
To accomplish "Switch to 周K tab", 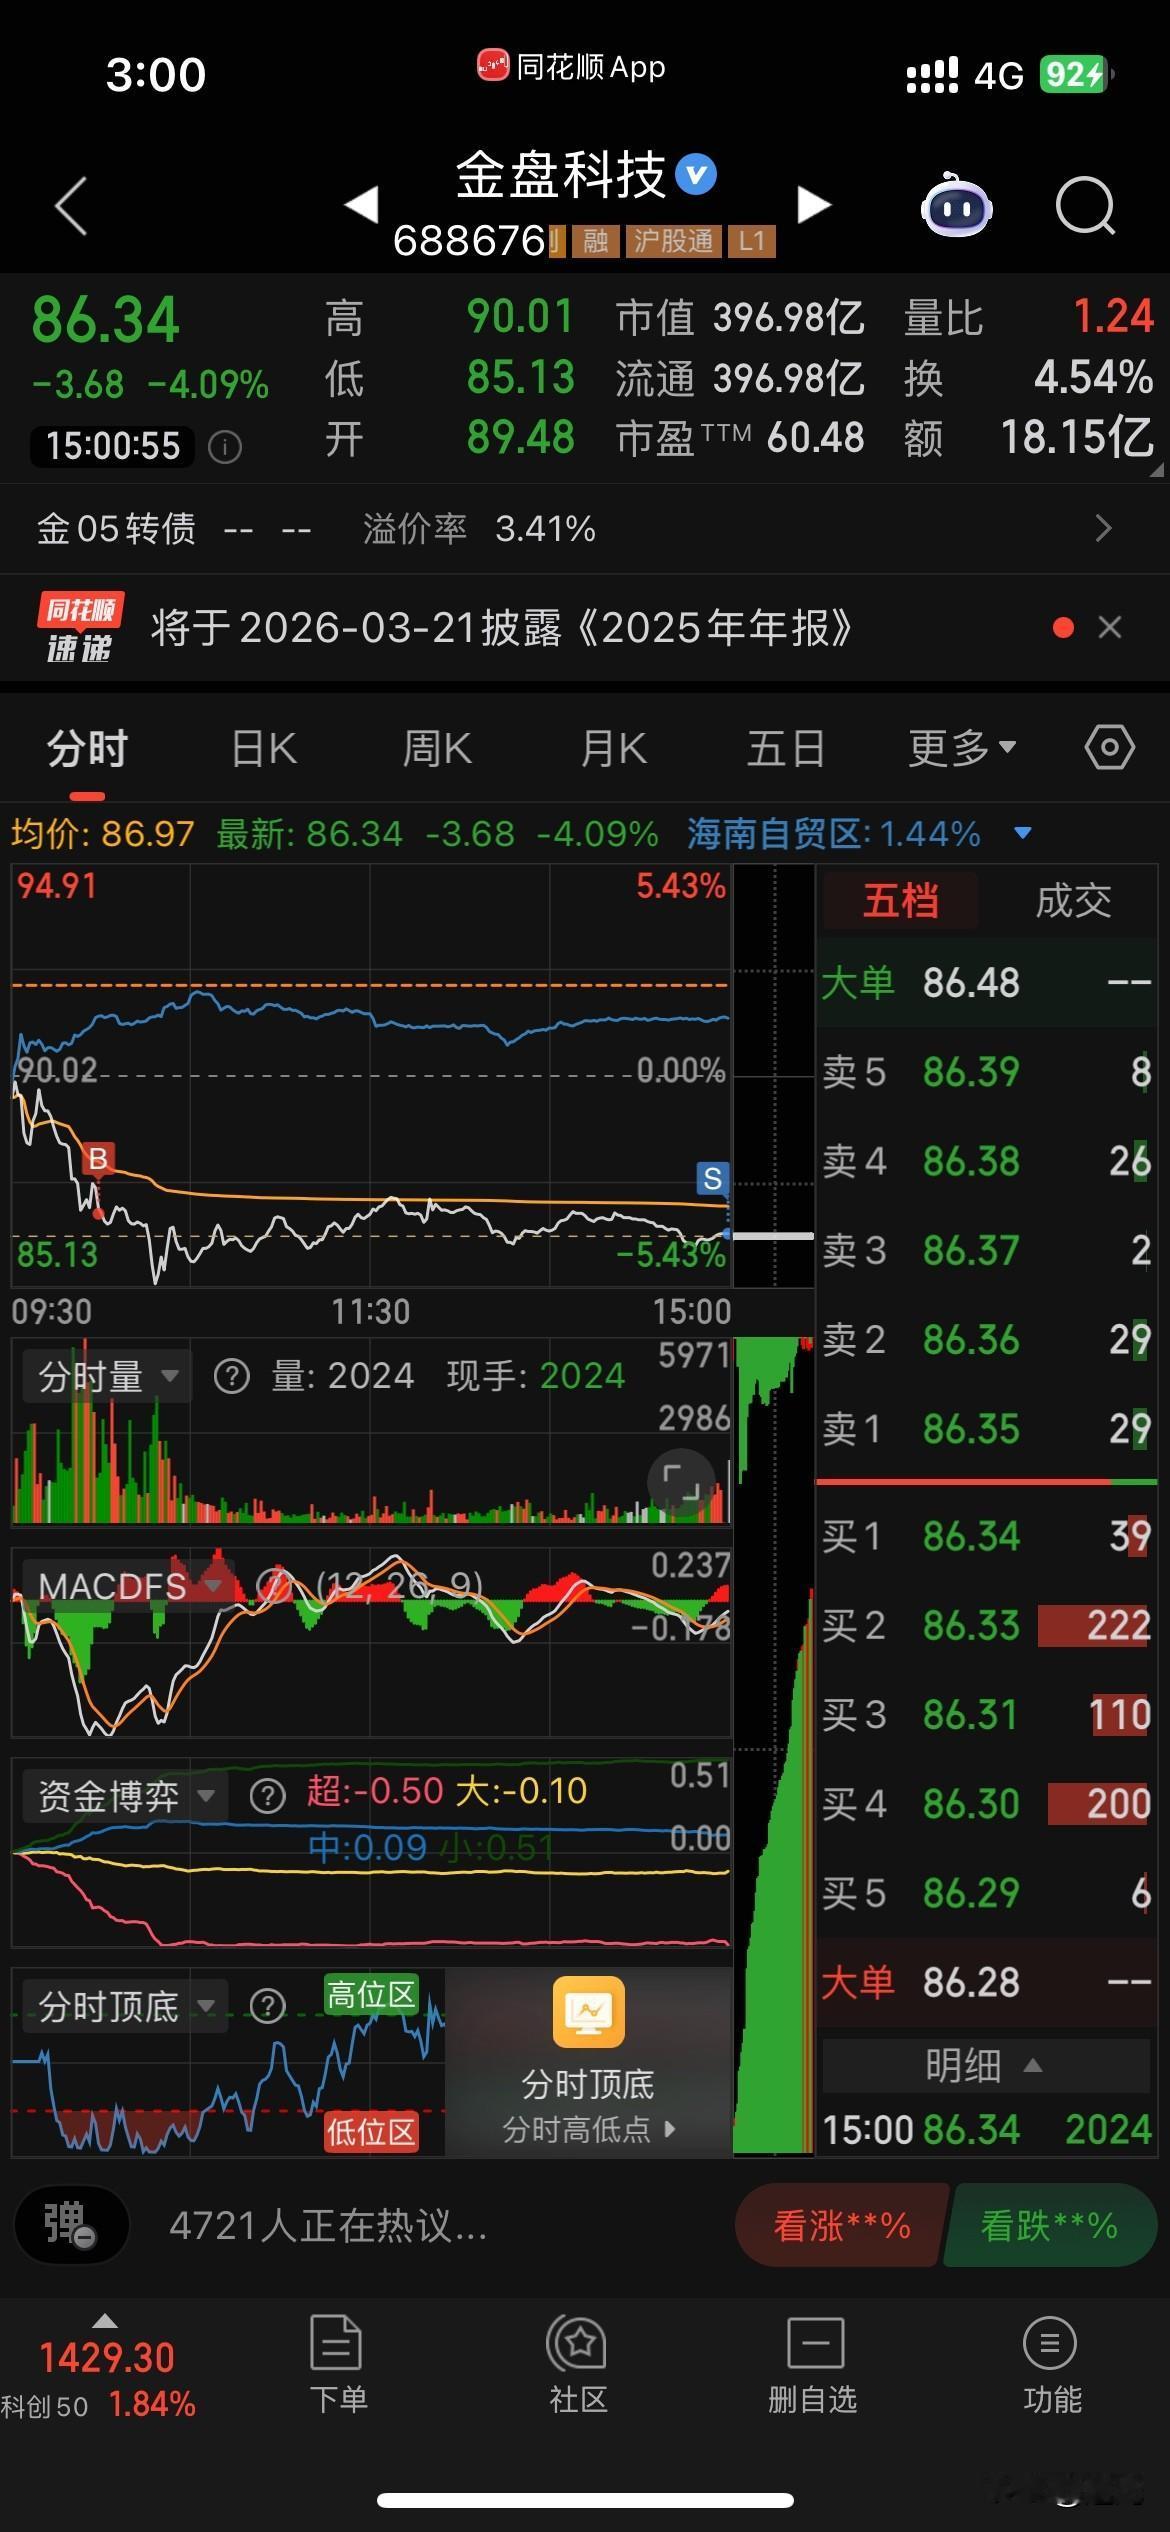I will pos(437,748).
